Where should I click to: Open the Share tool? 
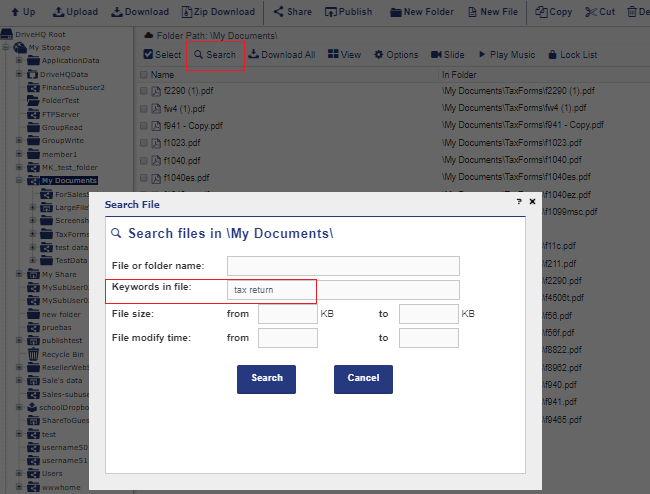coord(292,12)
